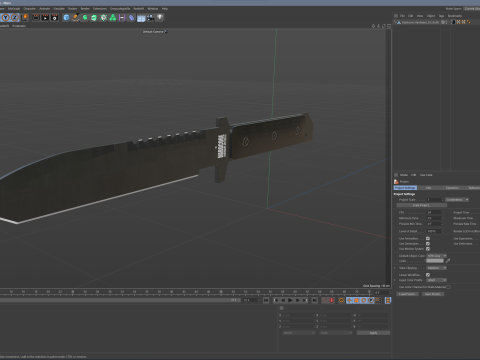Click viewport layout toggle icon

pos(389,26)
